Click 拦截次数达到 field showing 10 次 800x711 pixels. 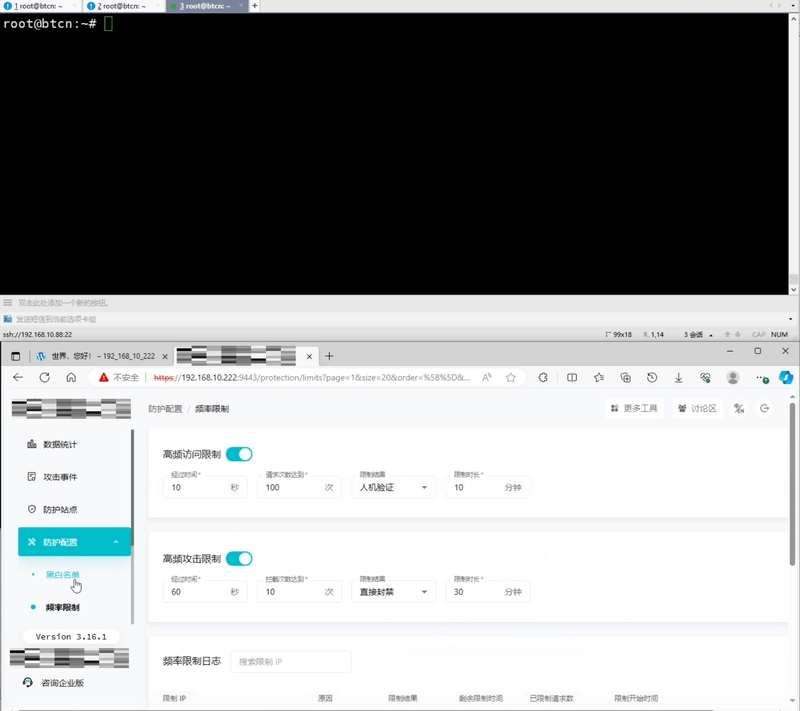(299, 592)
